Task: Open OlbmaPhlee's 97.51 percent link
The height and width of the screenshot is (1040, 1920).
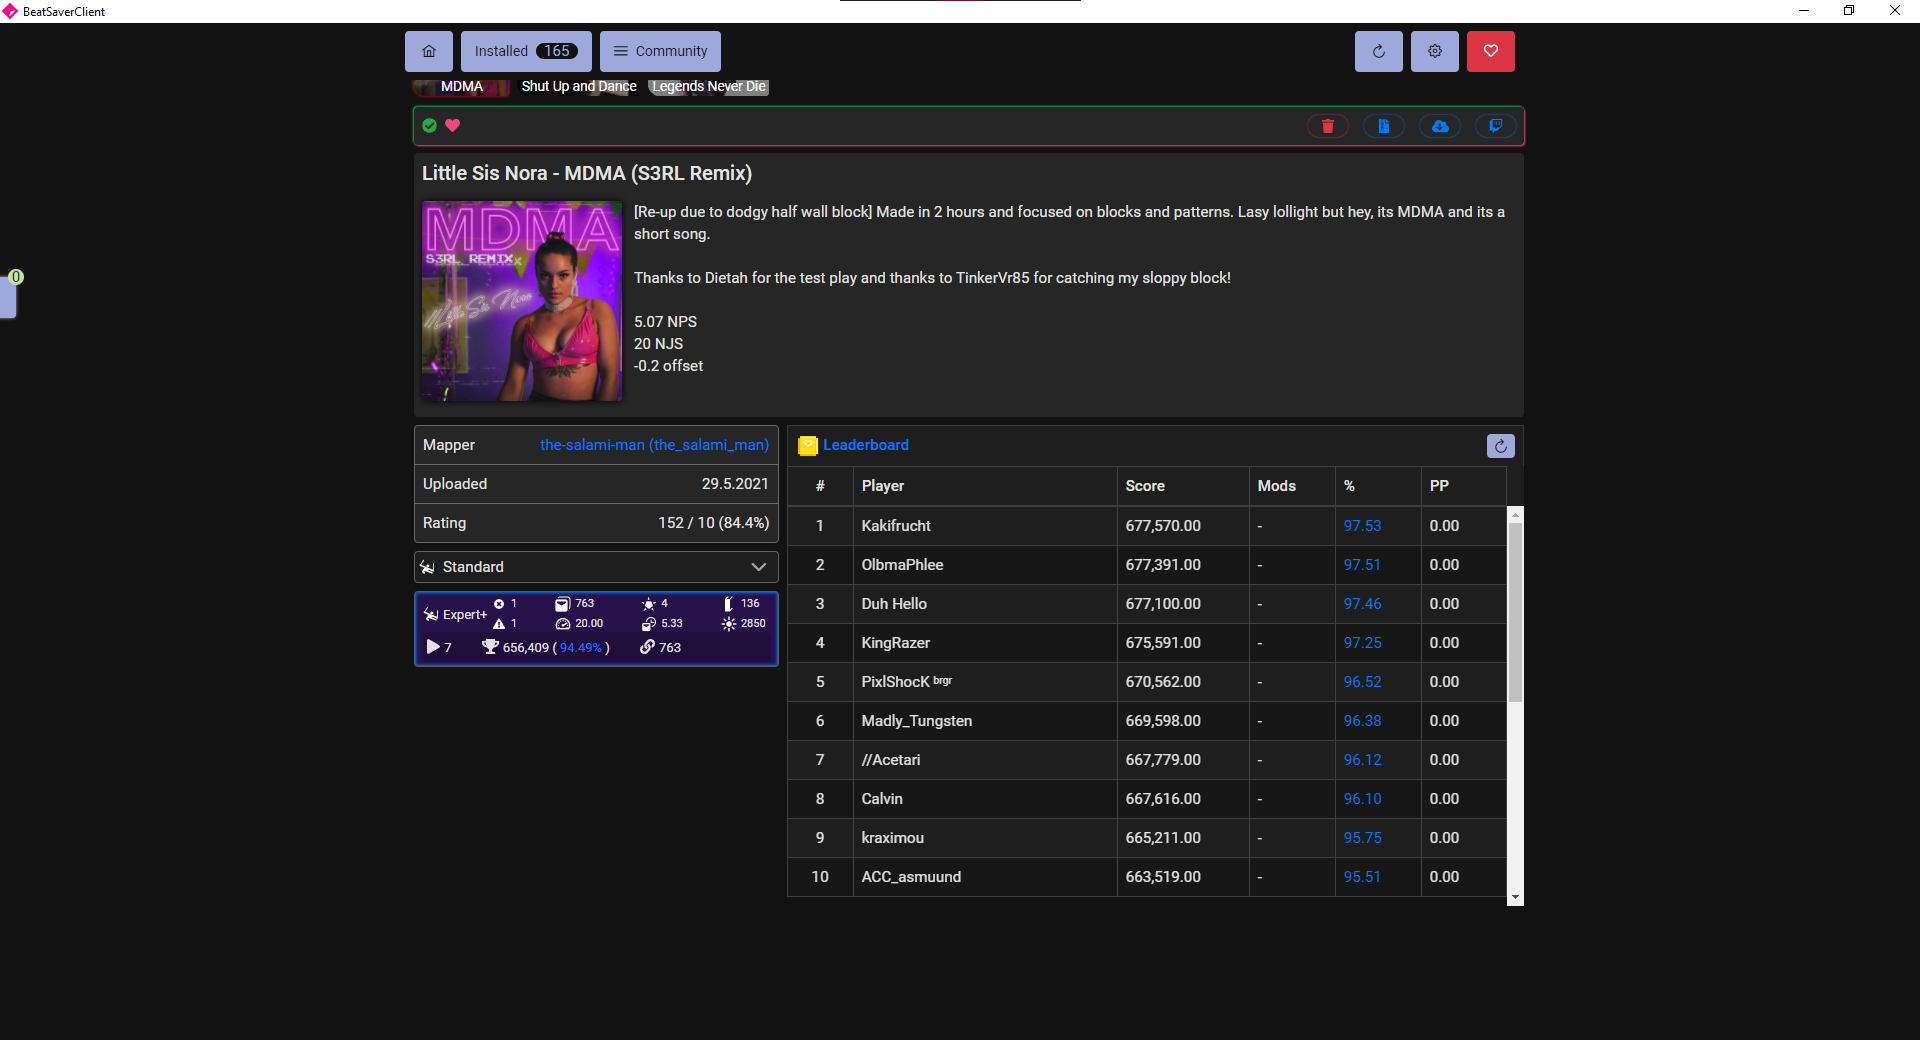Action: pyautogui.click(x=1362, y=565)
